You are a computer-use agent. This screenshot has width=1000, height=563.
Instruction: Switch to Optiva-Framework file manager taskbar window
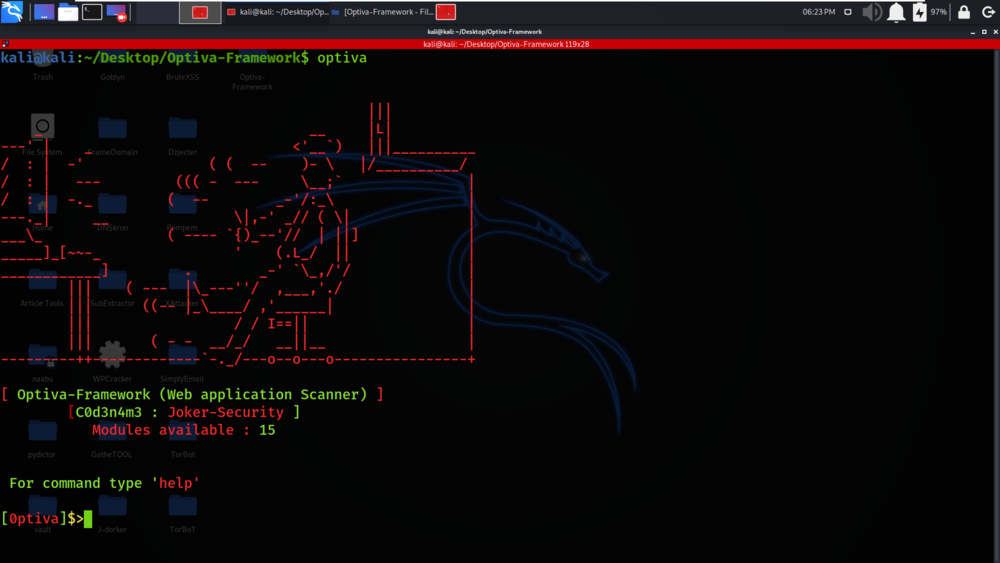pos(383,12)
